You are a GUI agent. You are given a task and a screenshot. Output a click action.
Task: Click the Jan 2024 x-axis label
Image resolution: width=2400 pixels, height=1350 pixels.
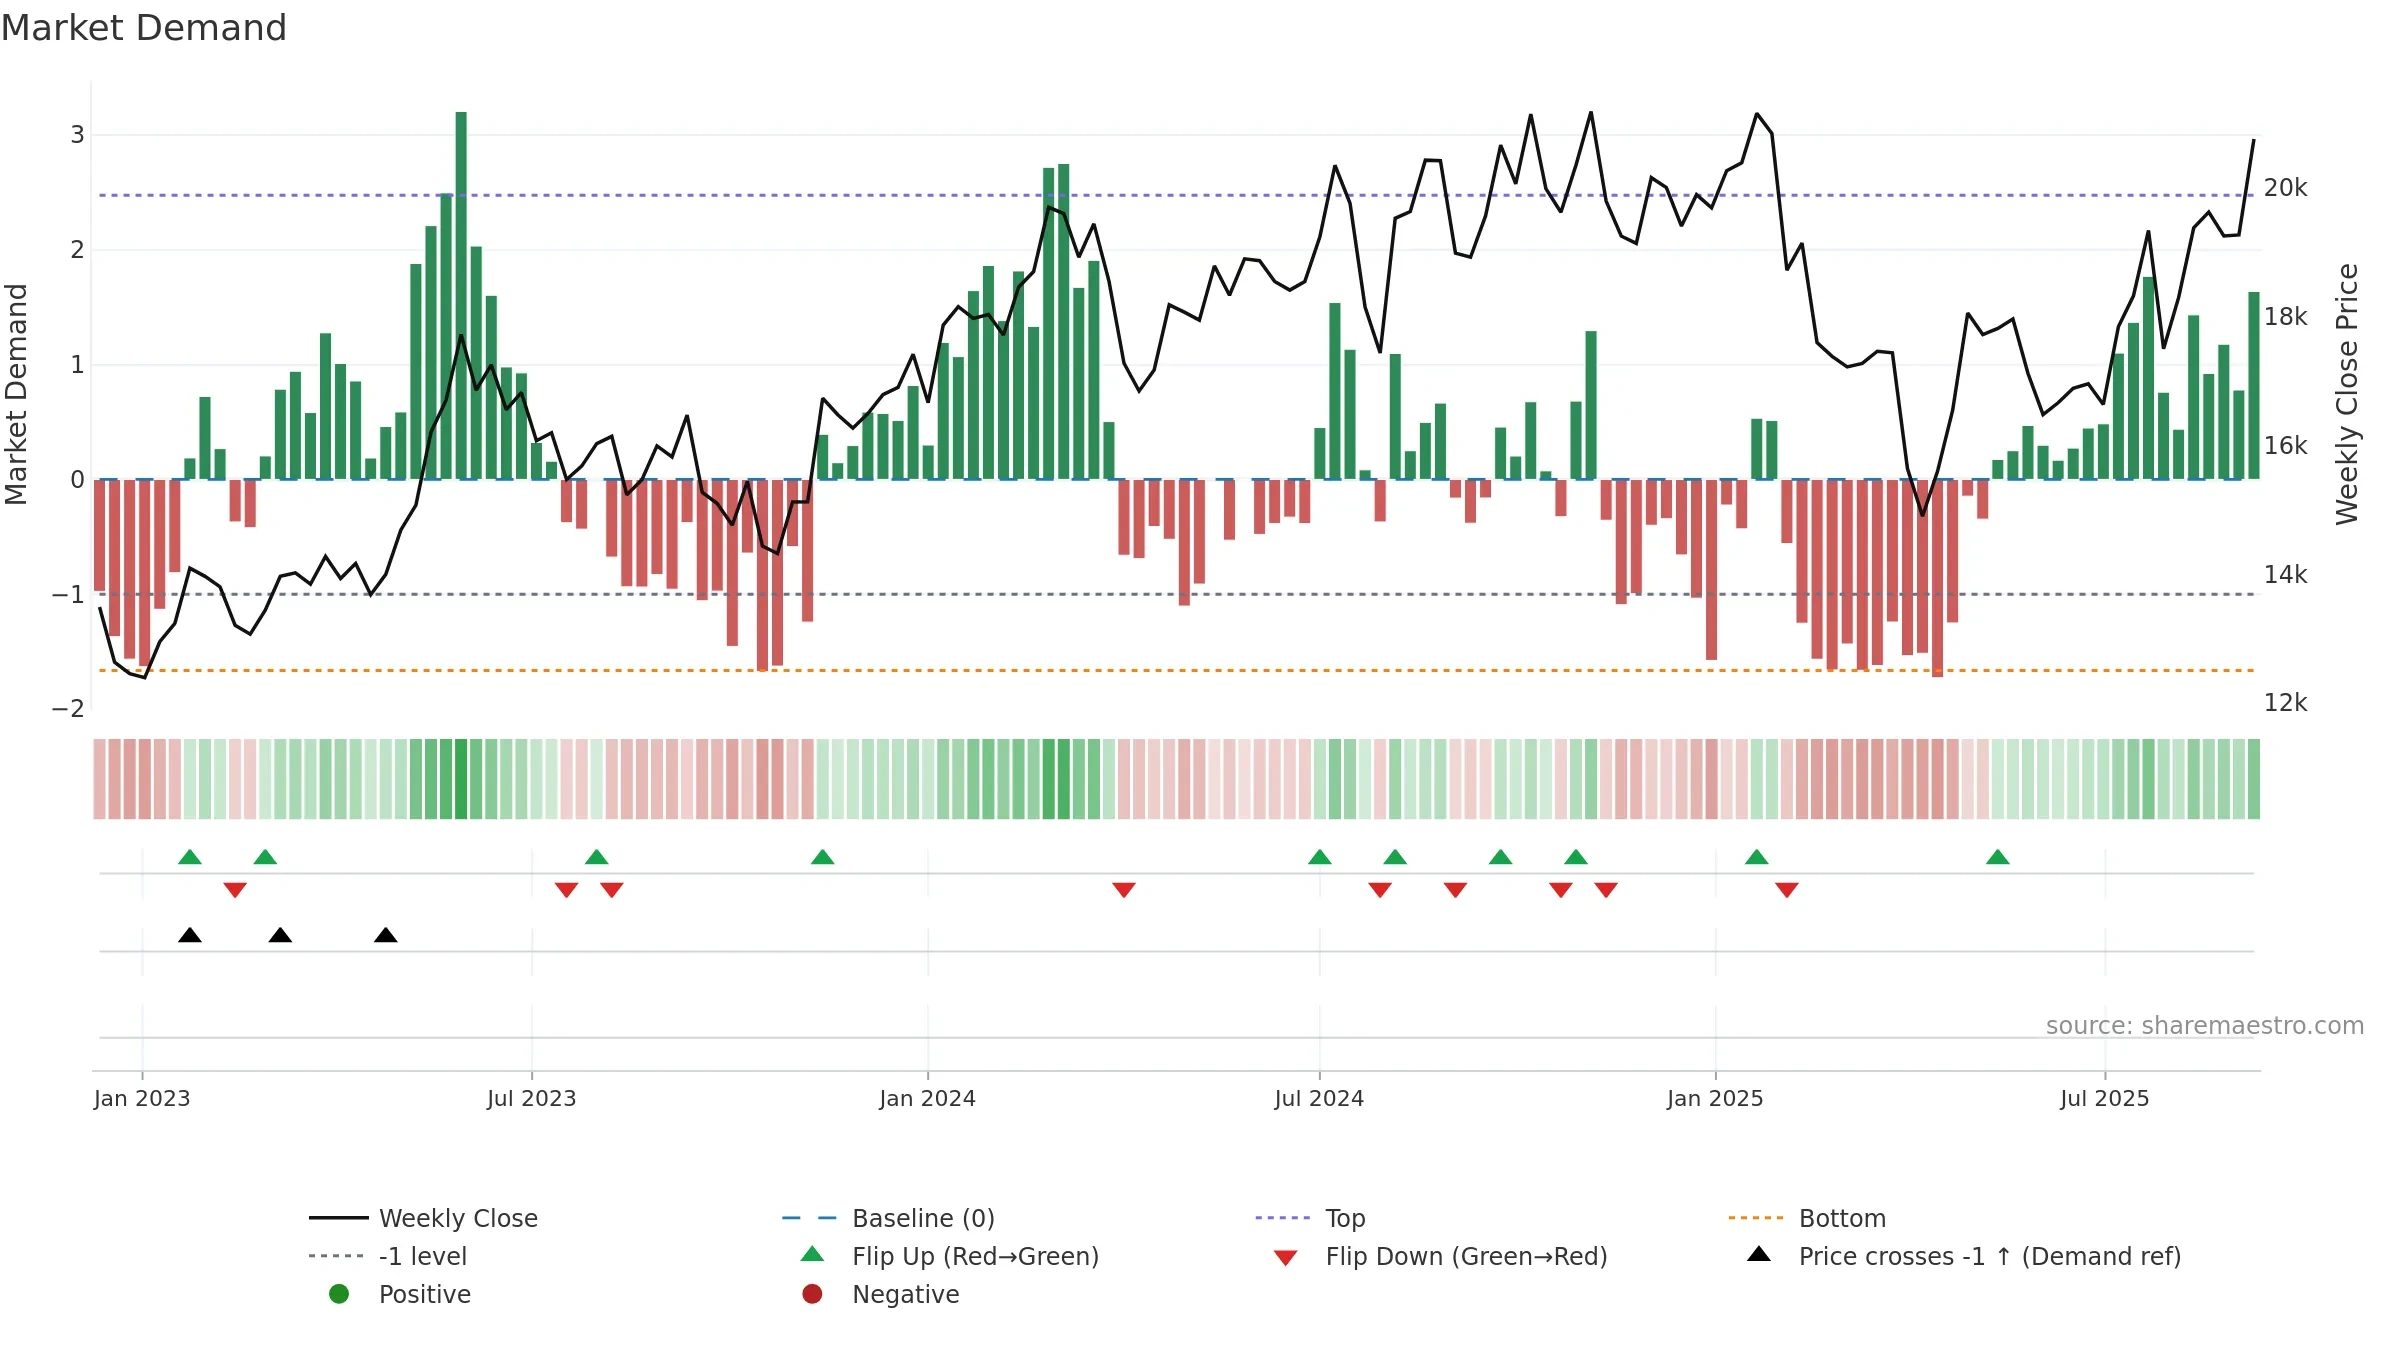click(x=928, y=1099)
